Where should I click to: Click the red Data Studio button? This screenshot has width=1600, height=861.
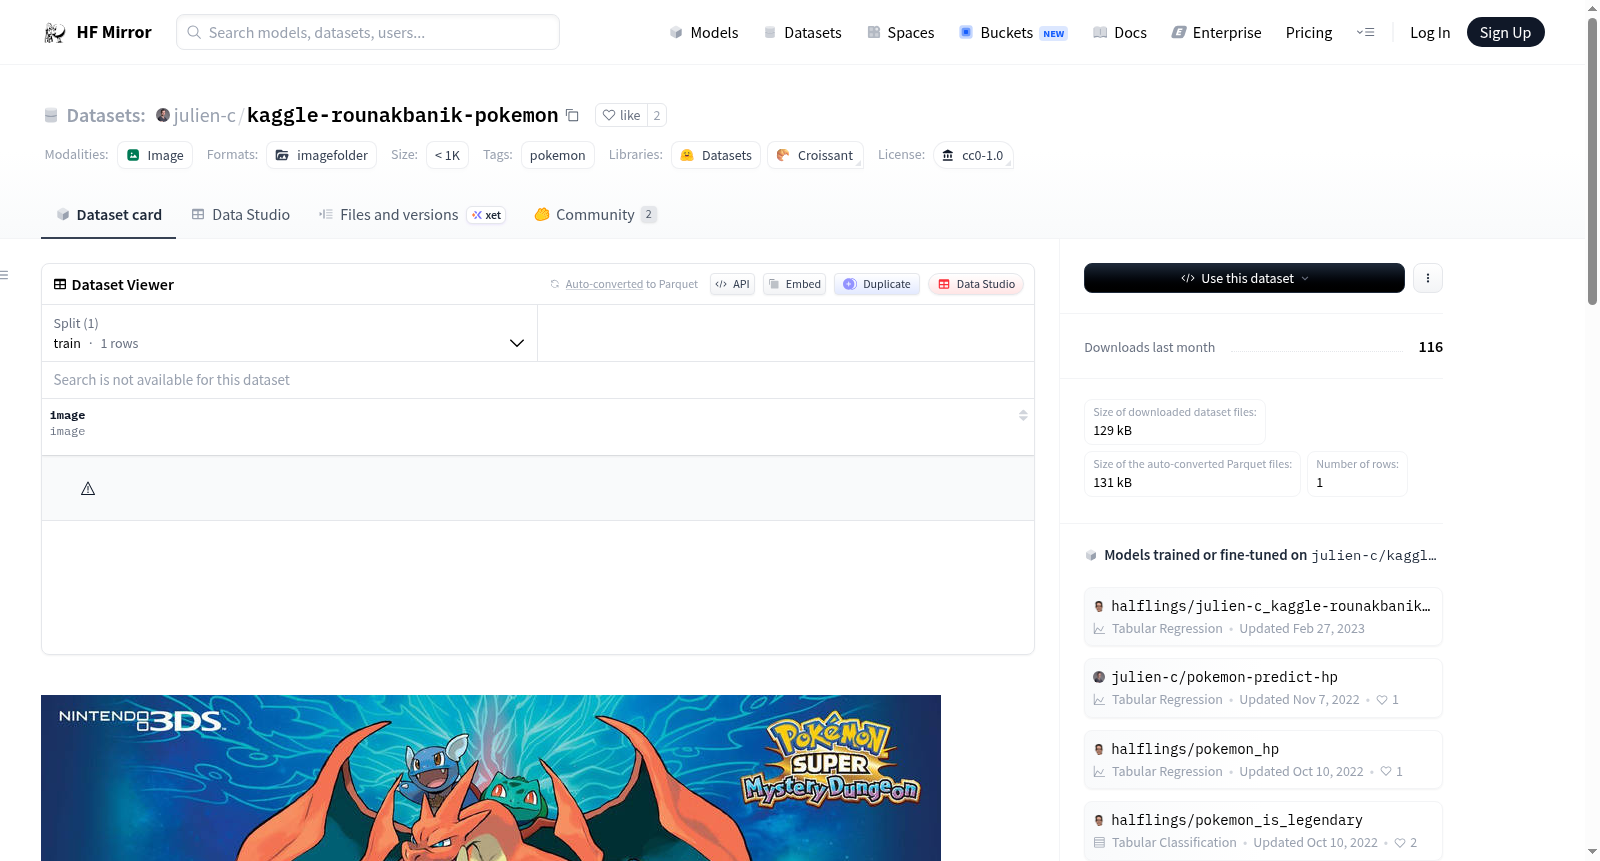pos(976,284)
